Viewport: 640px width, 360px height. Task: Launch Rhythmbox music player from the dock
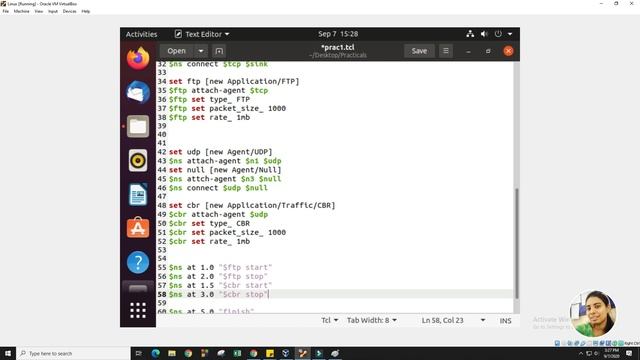[138, 160]
